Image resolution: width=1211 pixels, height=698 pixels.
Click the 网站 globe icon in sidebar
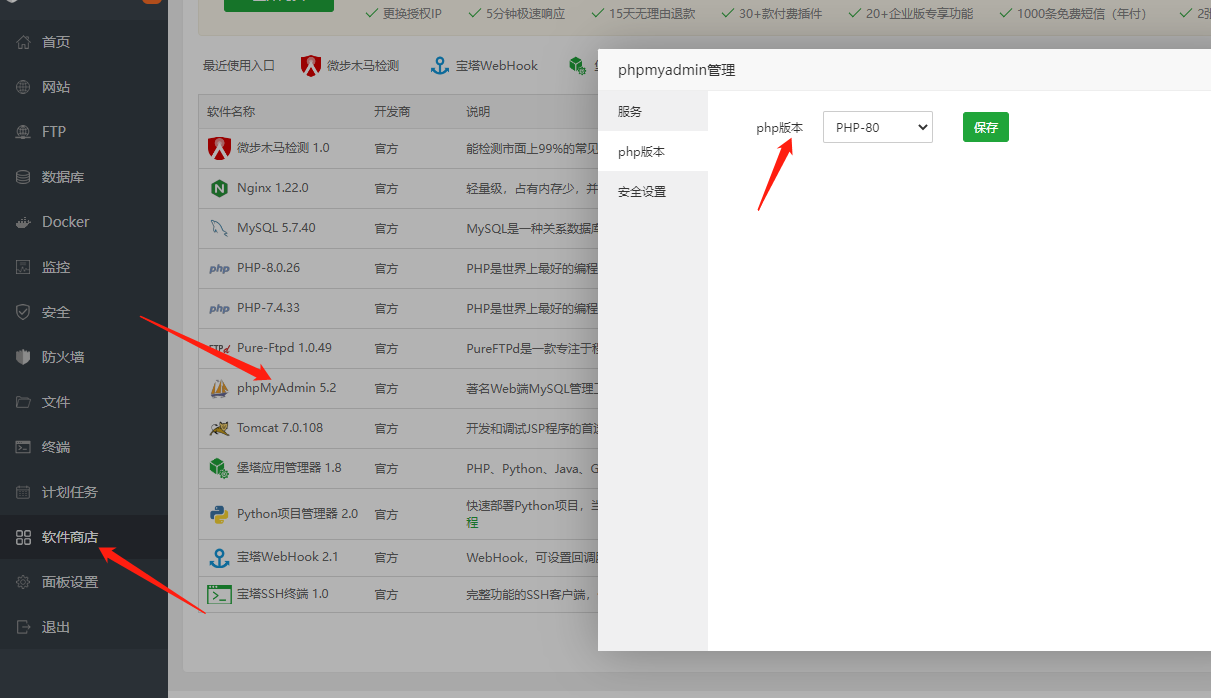pos(23,87)
